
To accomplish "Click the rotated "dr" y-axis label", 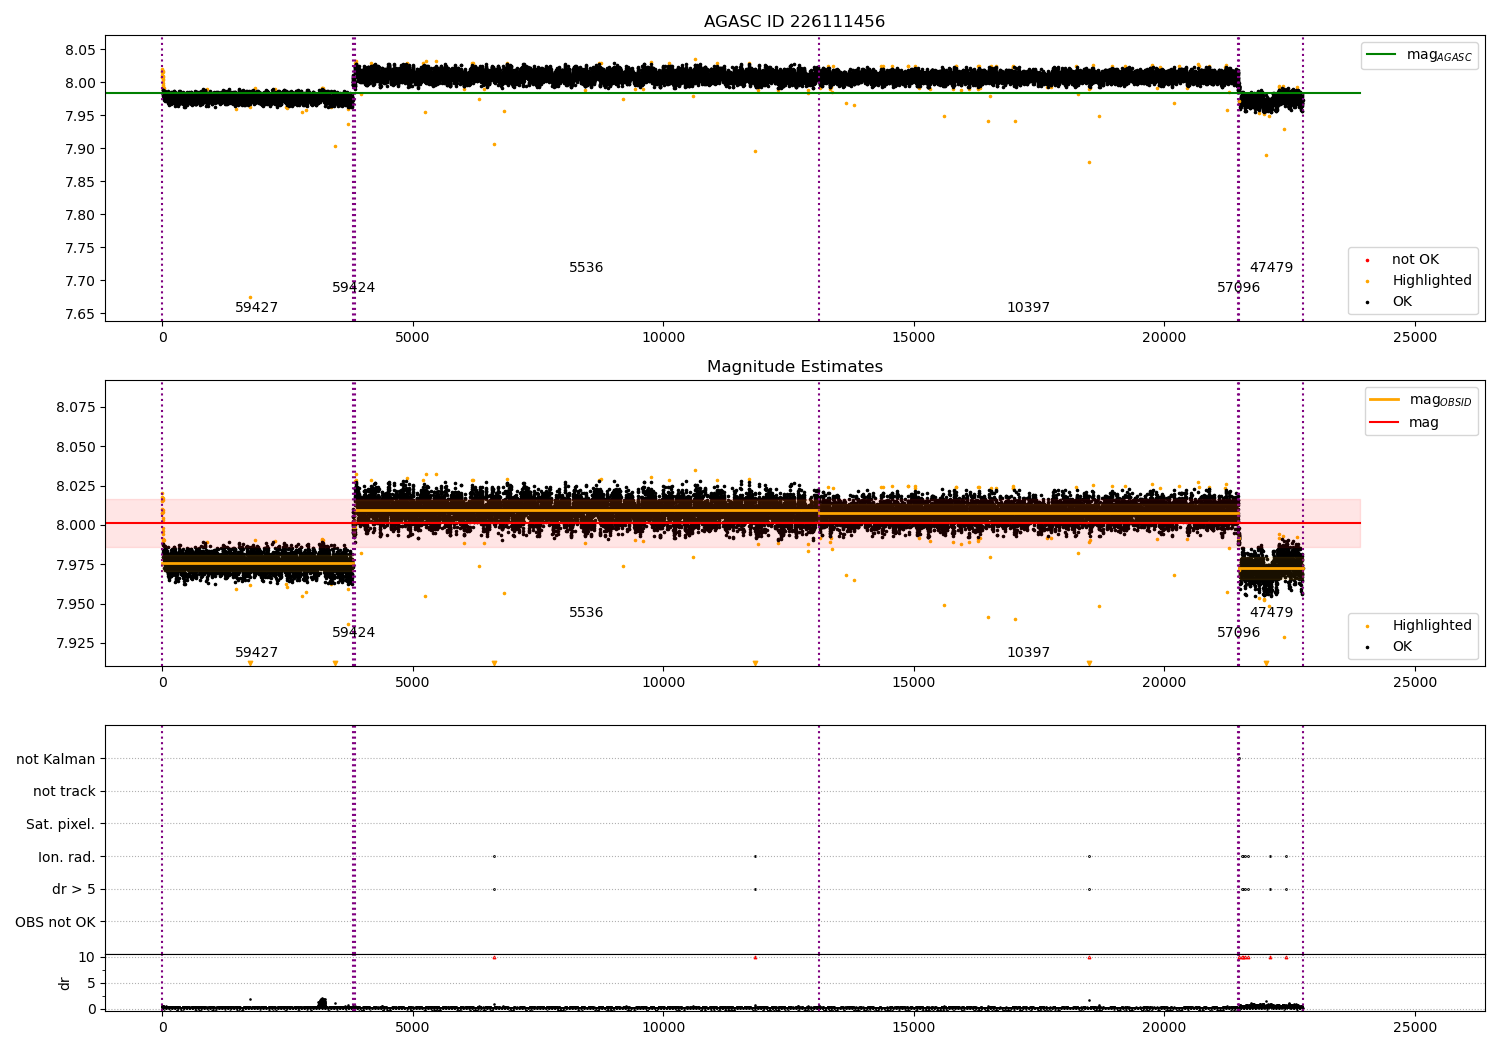I will point(65,983).
